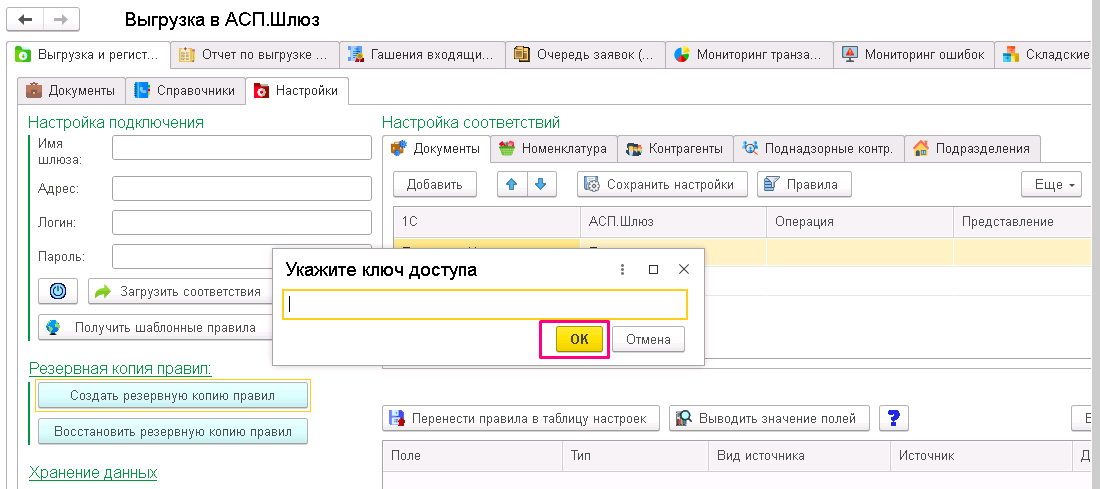Click the Добавить button
Screen dimensions: 1100x489
point(435,185)
